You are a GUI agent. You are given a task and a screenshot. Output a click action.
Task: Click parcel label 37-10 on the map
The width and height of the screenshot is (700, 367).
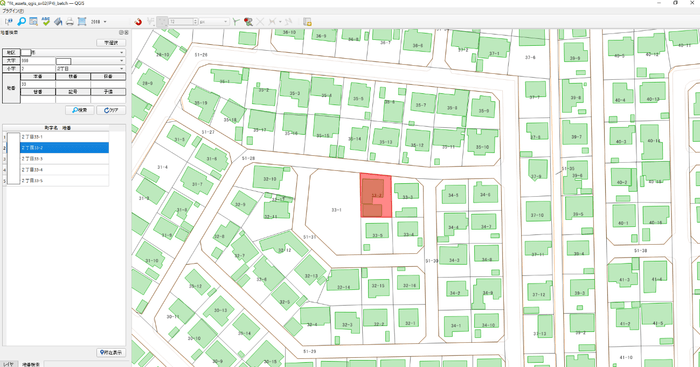tap(537, 215)
